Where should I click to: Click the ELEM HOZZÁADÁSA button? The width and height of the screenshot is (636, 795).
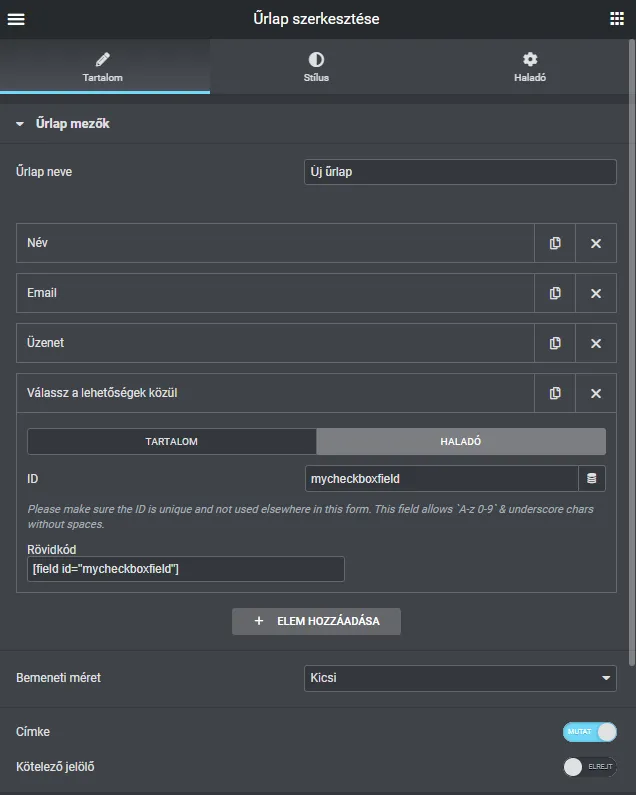[x=316, y=621]
